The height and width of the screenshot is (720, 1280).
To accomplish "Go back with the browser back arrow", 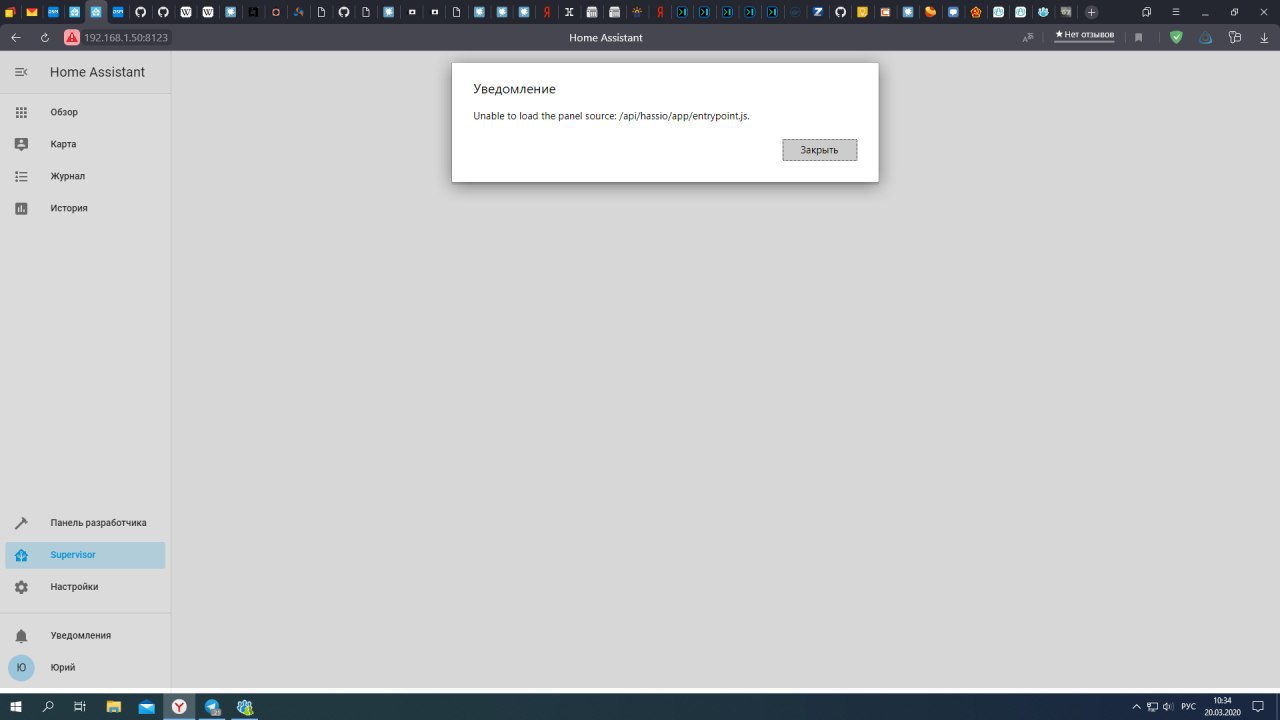I will [16, 37].
